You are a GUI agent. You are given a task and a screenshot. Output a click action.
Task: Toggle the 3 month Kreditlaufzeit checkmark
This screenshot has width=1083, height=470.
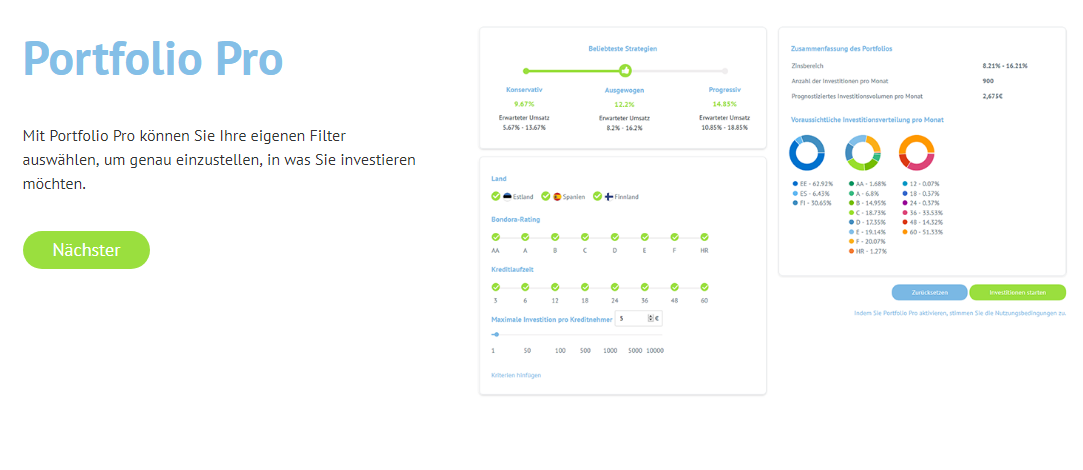click(495, 287)
